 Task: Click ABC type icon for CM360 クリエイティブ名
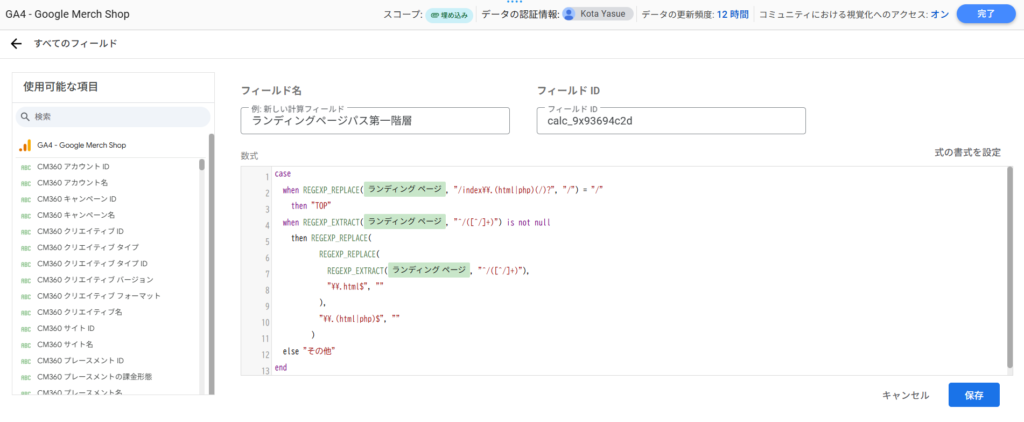click(x=25, y=312)
